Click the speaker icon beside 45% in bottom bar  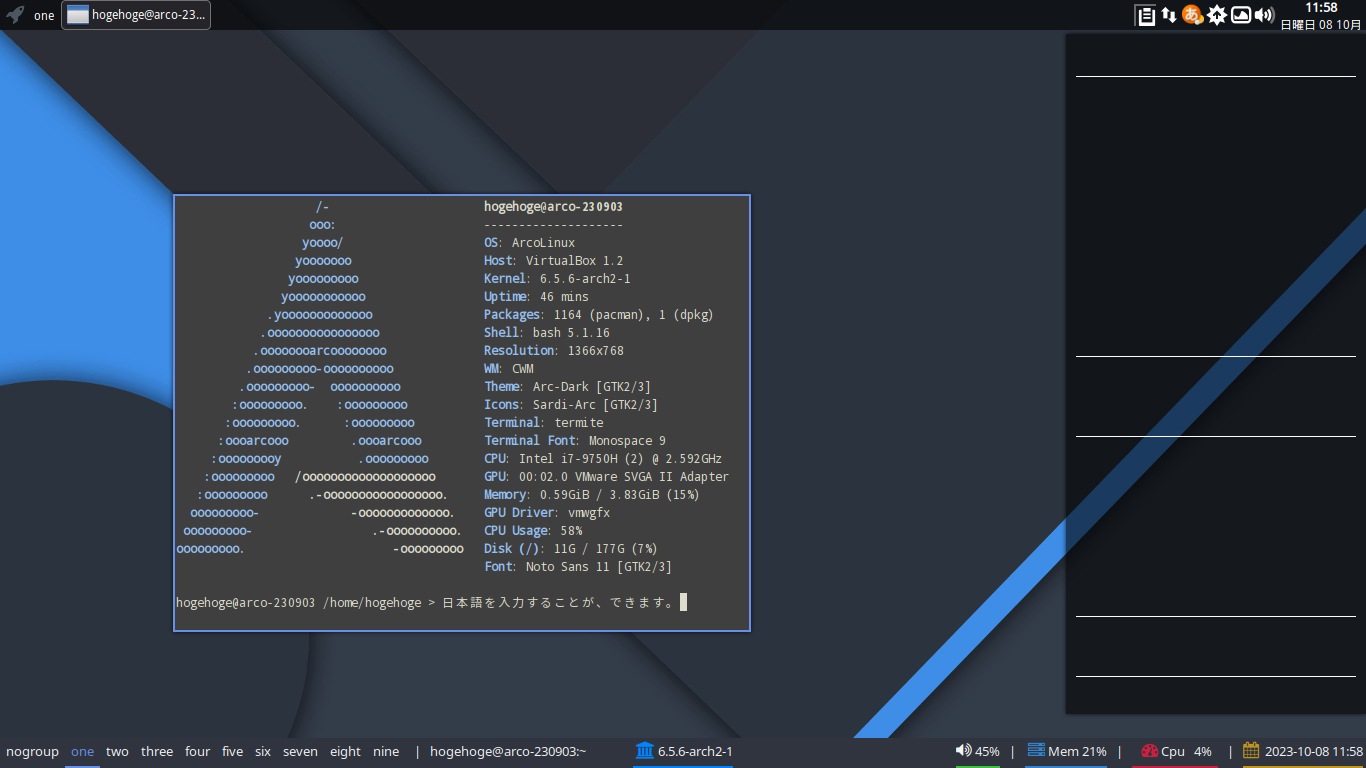[963, 751]
